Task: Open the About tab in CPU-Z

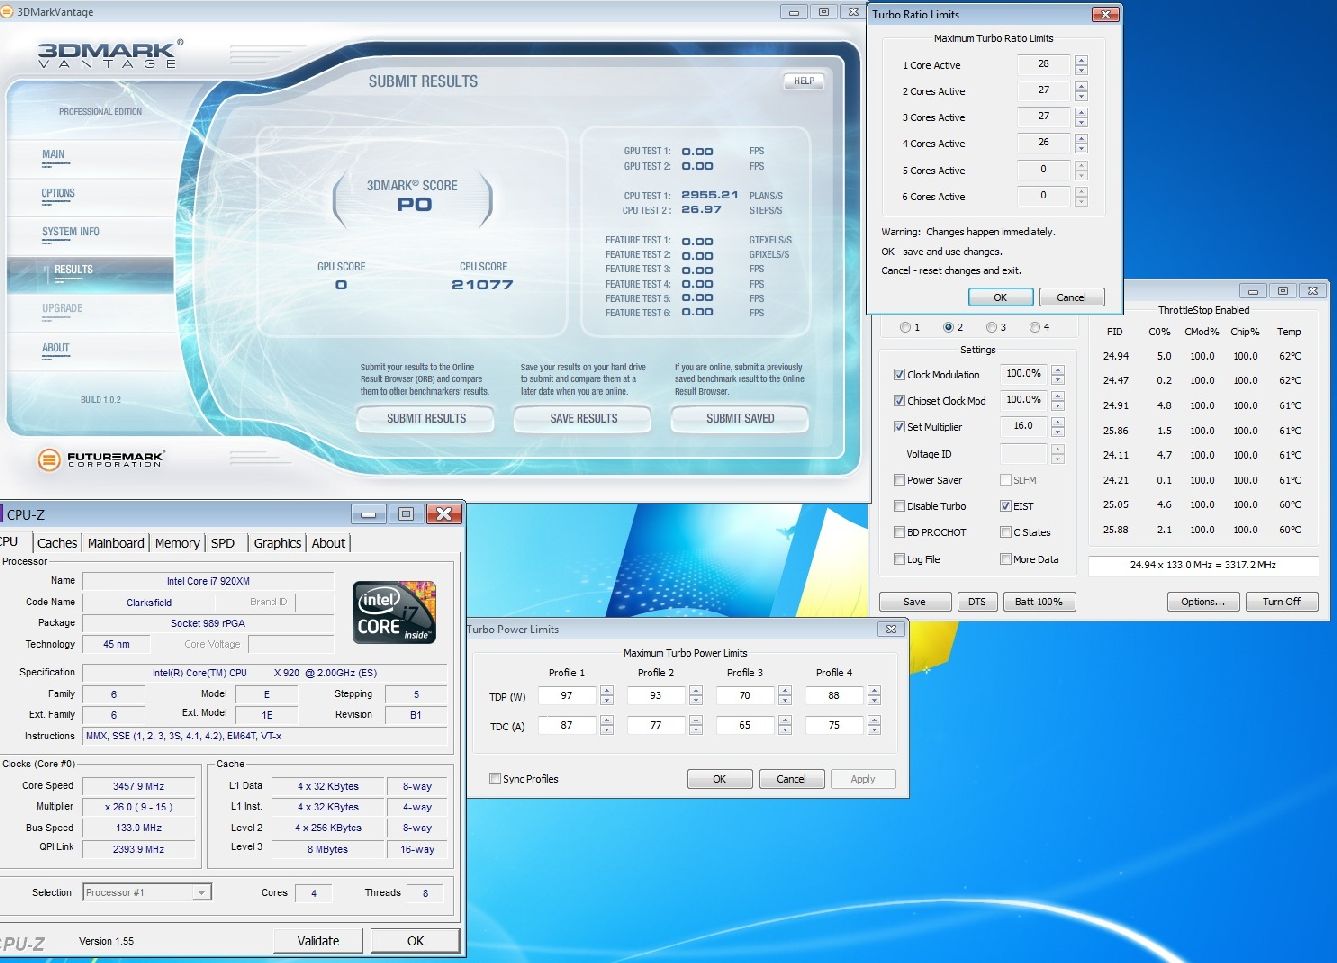Action: [328, 543]
